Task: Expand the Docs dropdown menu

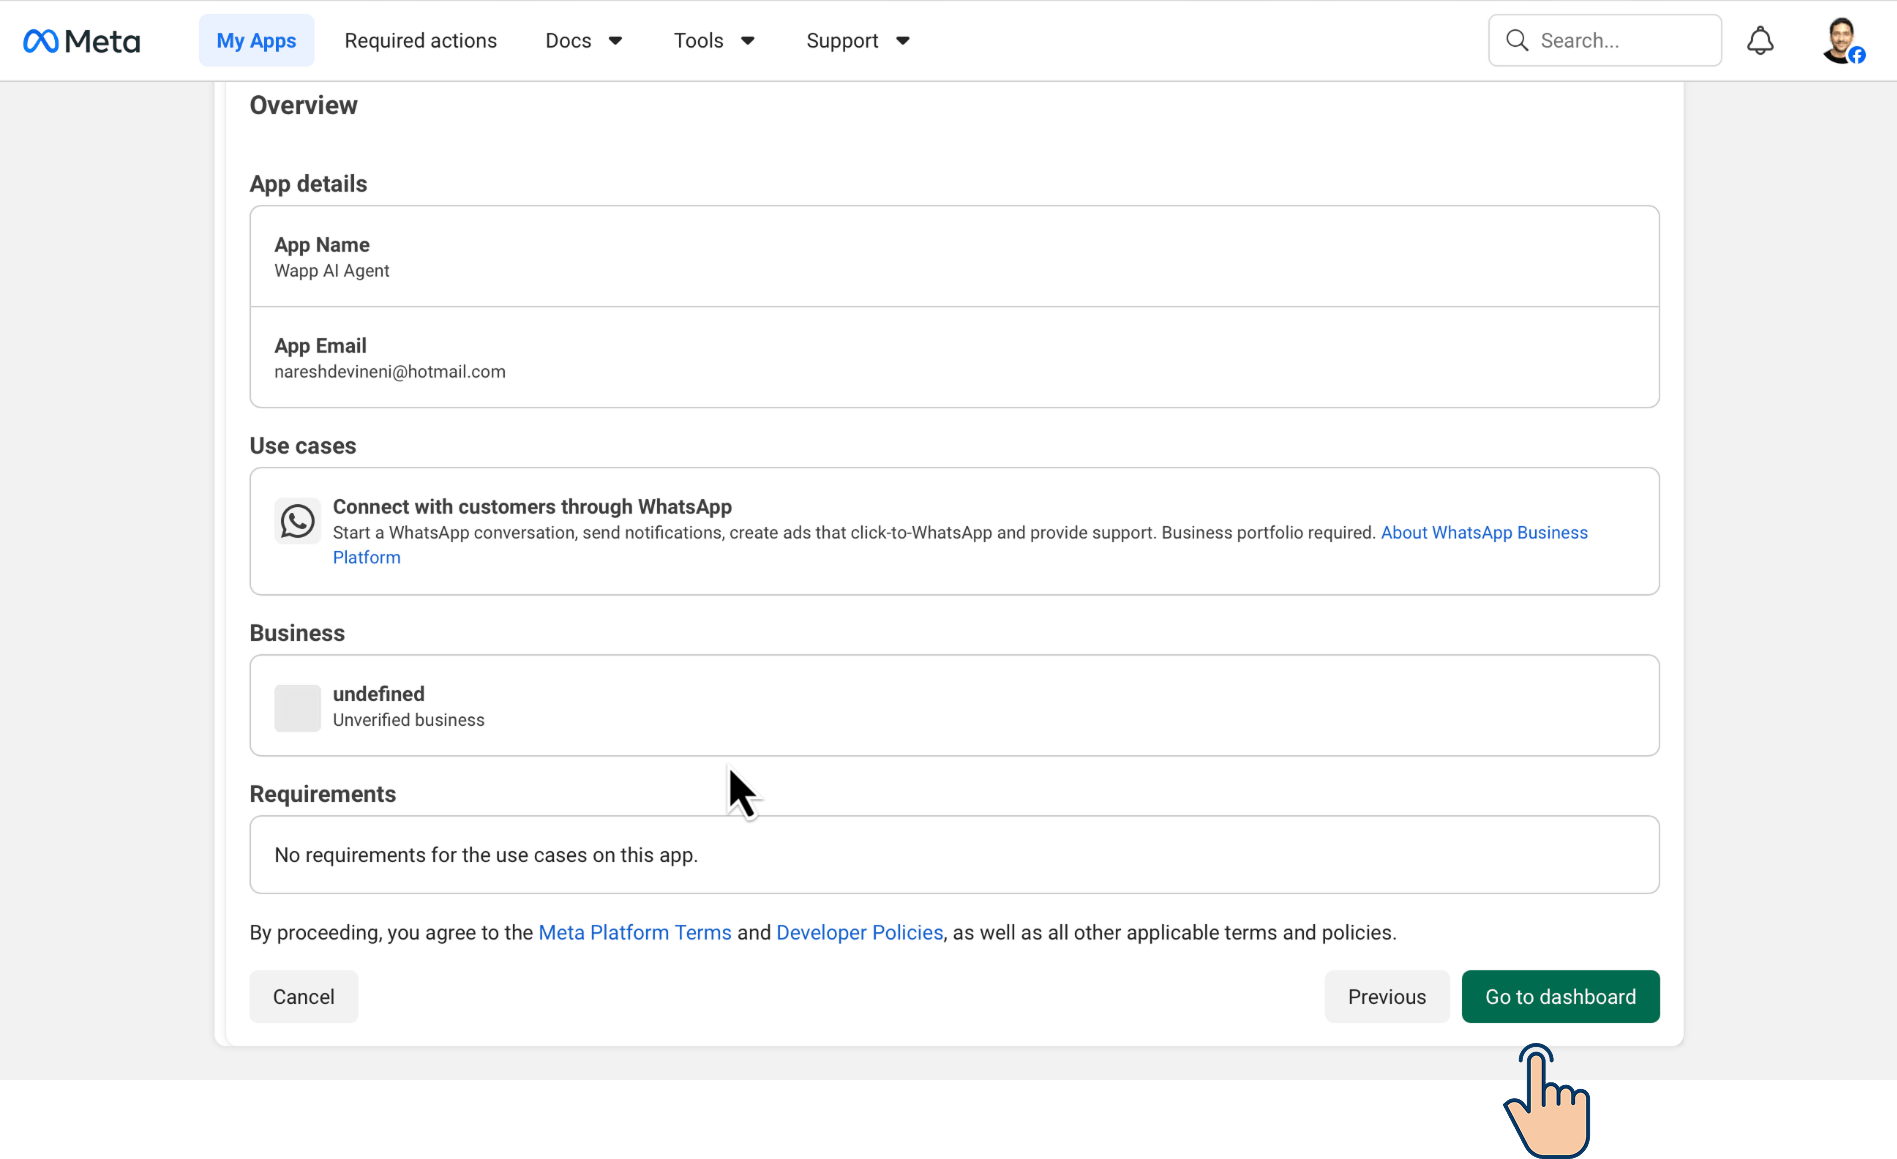Action: [584, 41]
